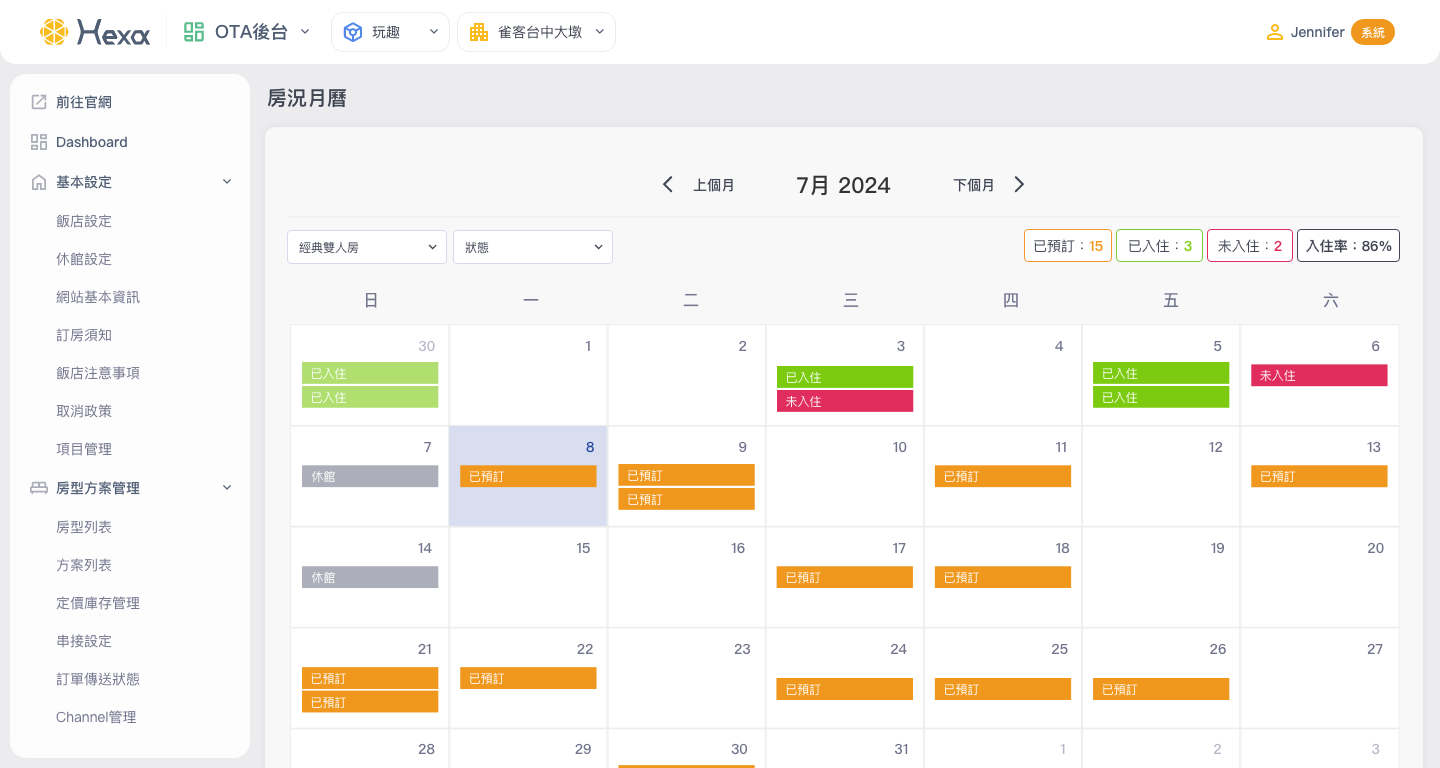Click the 房型方案管理 bed icon
The image size is (1440, 768).
point(39,488)
